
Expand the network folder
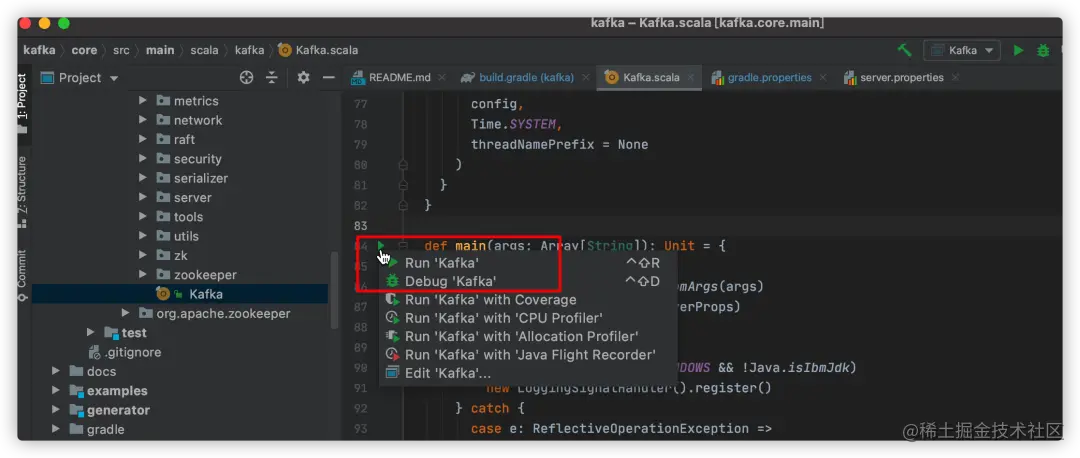[143, 120]
